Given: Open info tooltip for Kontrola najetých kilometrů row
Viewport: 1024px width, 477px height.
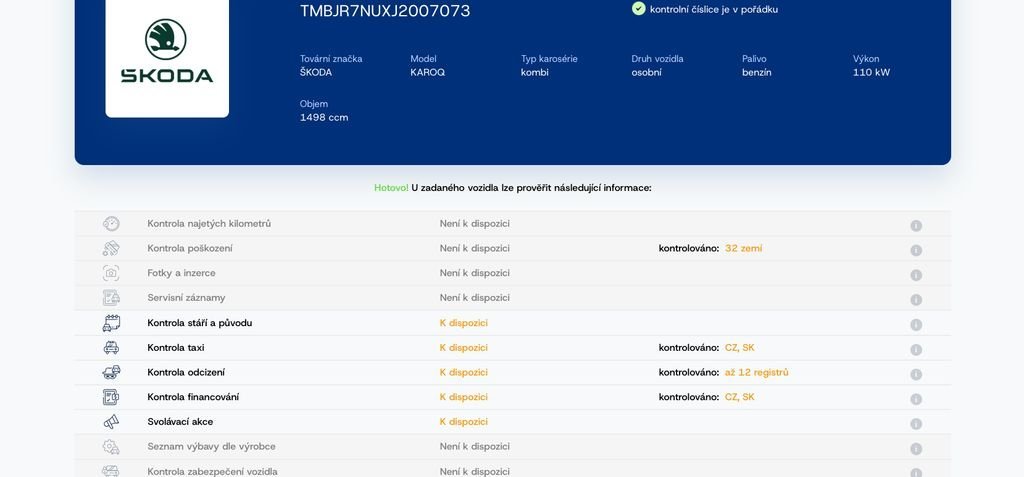Looking at the screenshot, I should tap(916, 225).
